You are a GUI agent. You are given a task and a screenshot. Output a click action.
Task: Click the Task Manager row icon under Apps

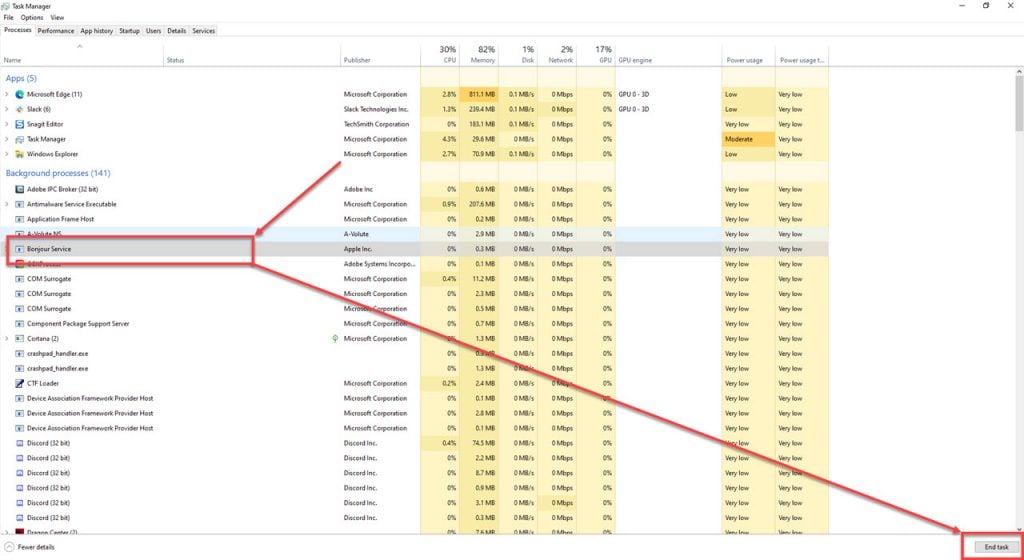click(20, 140)
